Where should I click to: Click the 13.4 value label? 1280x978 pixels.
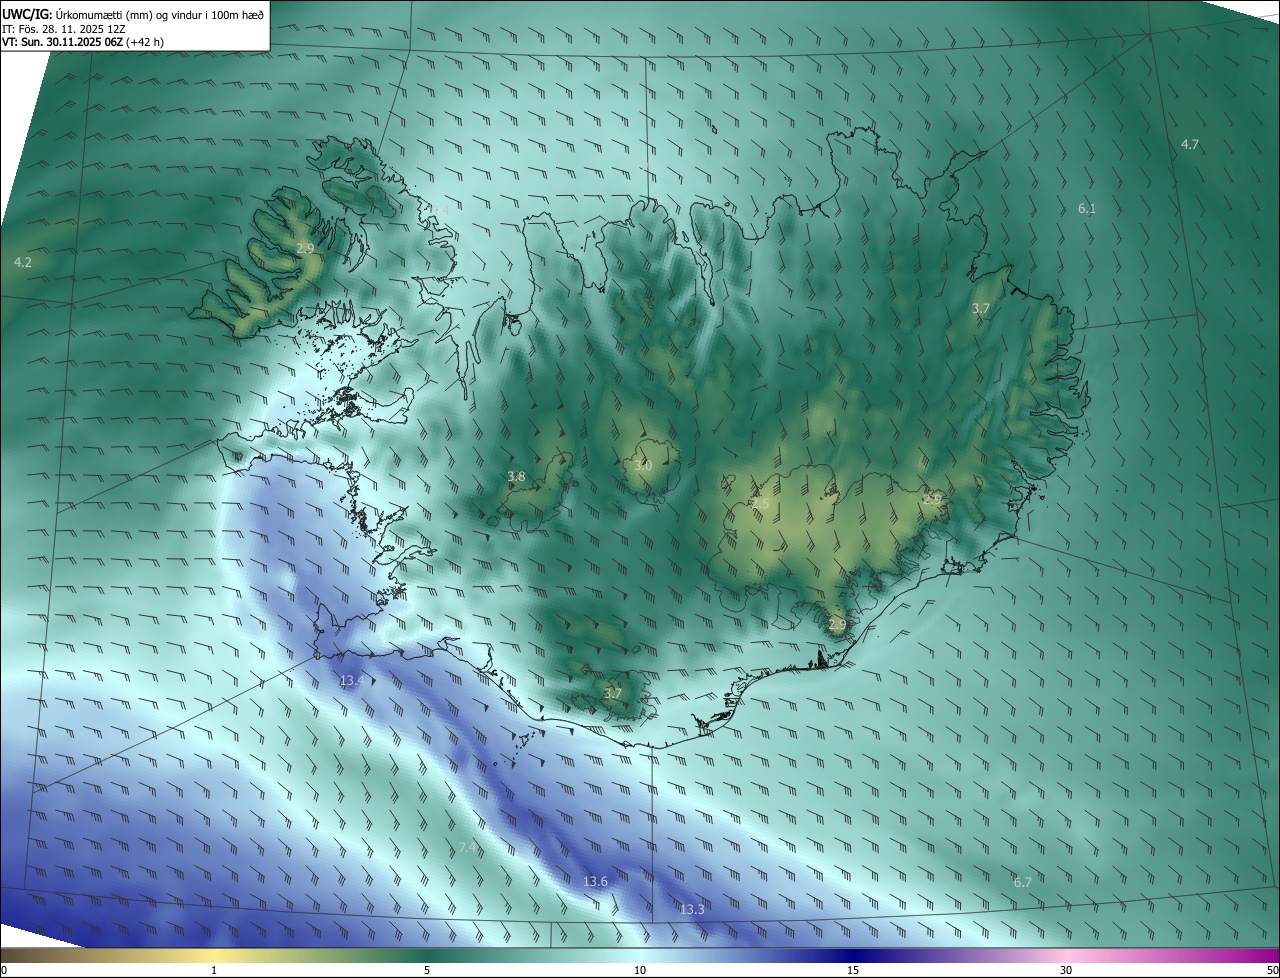[351, 680]
